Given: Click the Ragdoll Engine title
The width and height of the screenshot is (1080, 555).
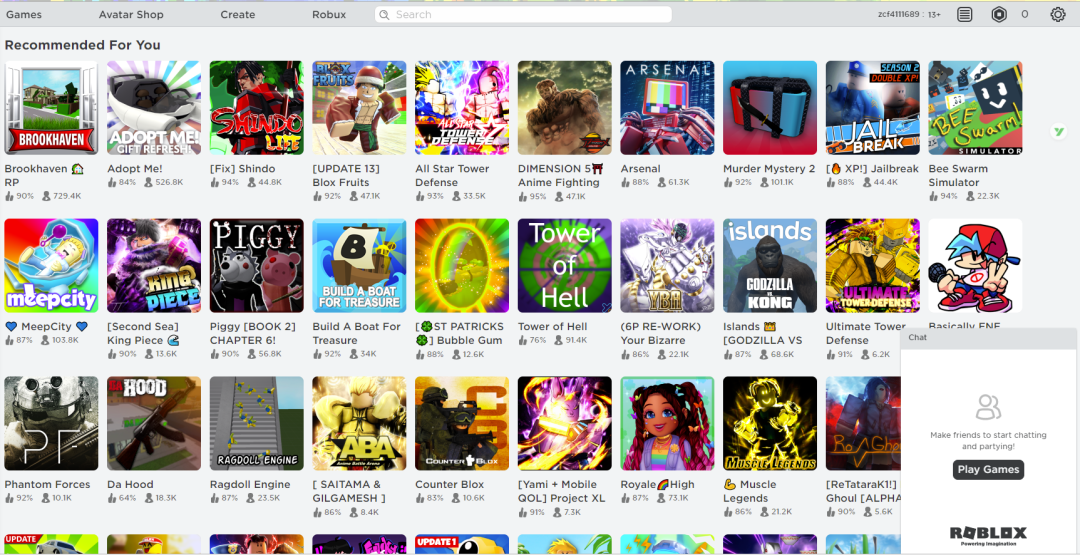Looking at the screenshot, I should coord(250,484).
